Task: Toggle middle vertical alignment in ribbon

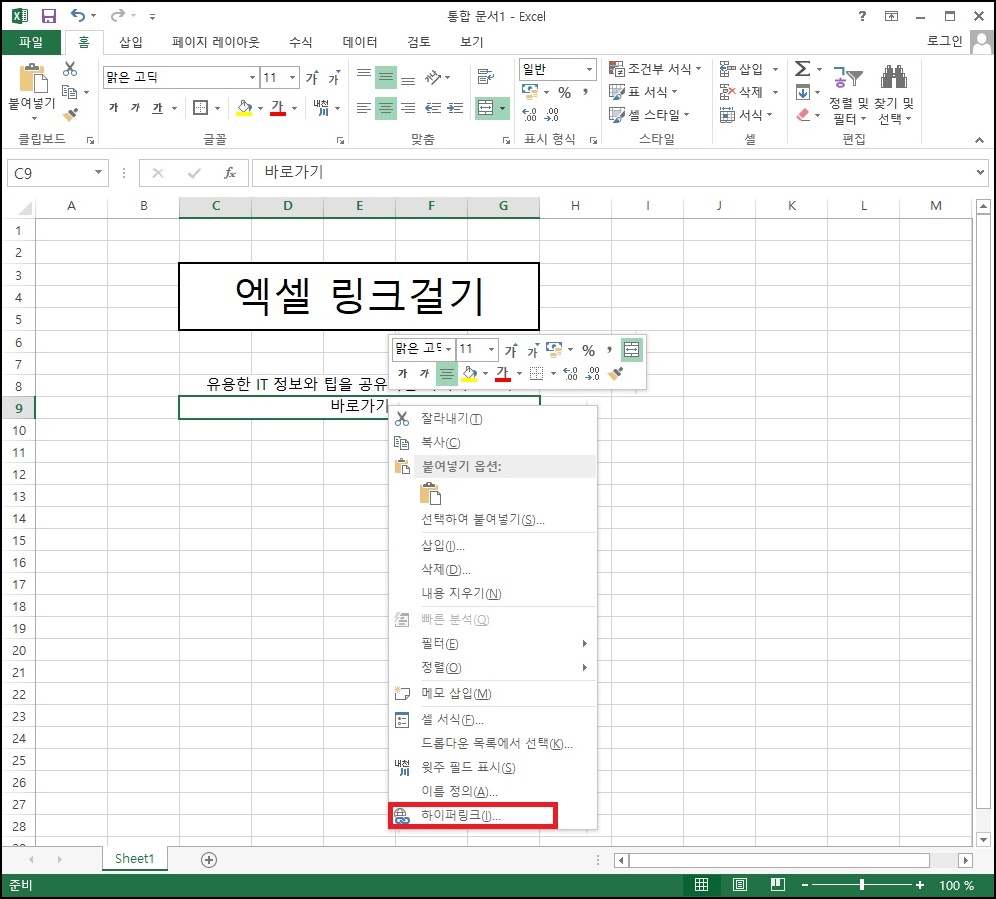Action: pos(386,78)
